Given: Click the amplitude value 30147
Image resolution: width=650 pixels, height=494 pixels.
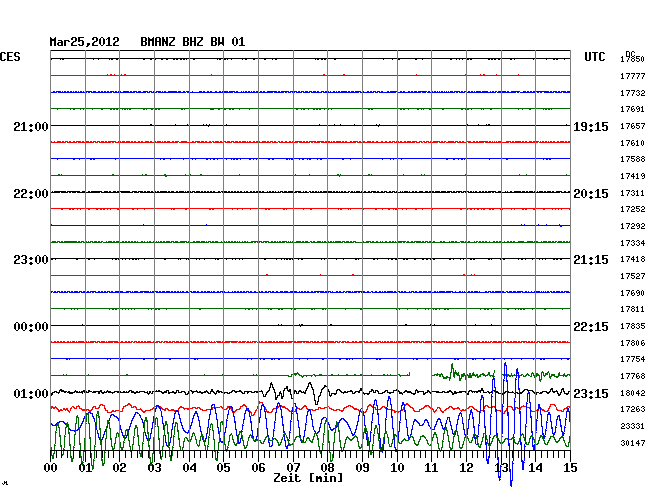Looking at the screenshot, I should pyautogui.click(x=633, y=443).
